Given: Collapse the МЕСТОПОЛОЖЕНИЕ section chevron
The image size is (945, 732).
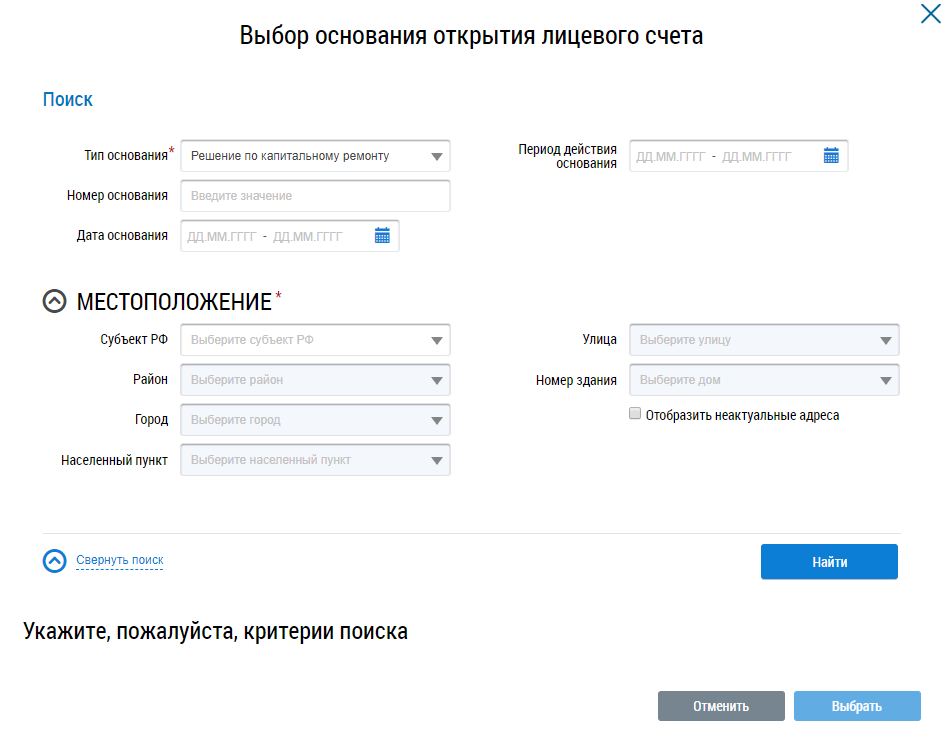Looking at the screenshot, I should pyautogui.click(x=55, y=301).
